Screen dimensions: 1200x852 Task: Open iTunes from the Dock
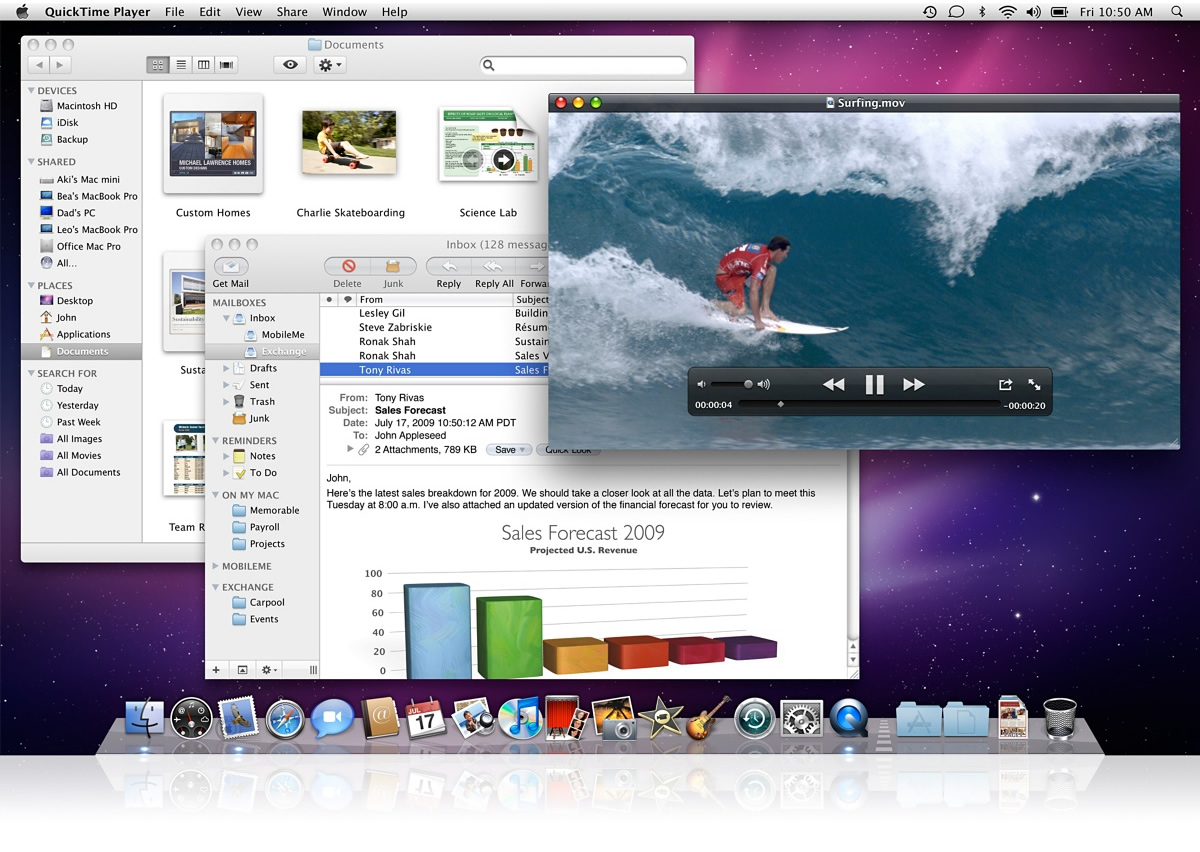coord(520,719)
